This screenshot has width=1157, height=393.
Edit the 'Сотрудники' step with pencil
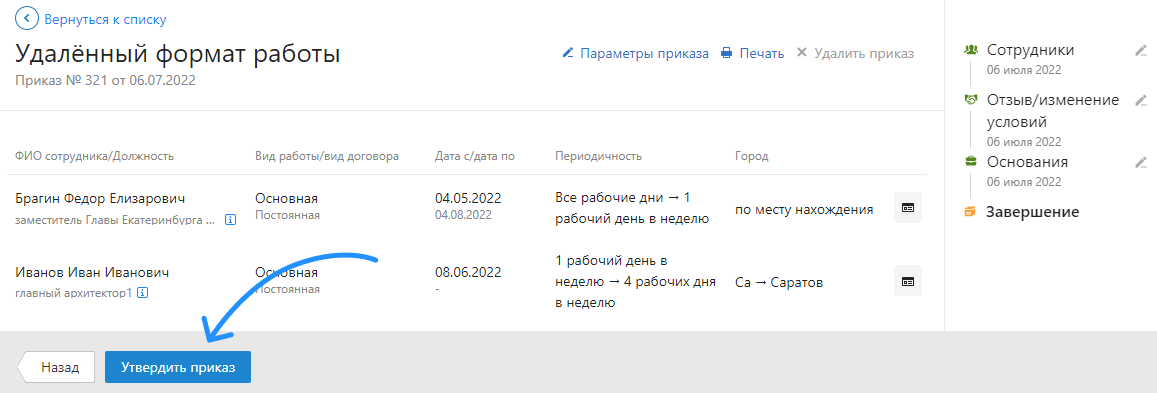[1141, 51]
